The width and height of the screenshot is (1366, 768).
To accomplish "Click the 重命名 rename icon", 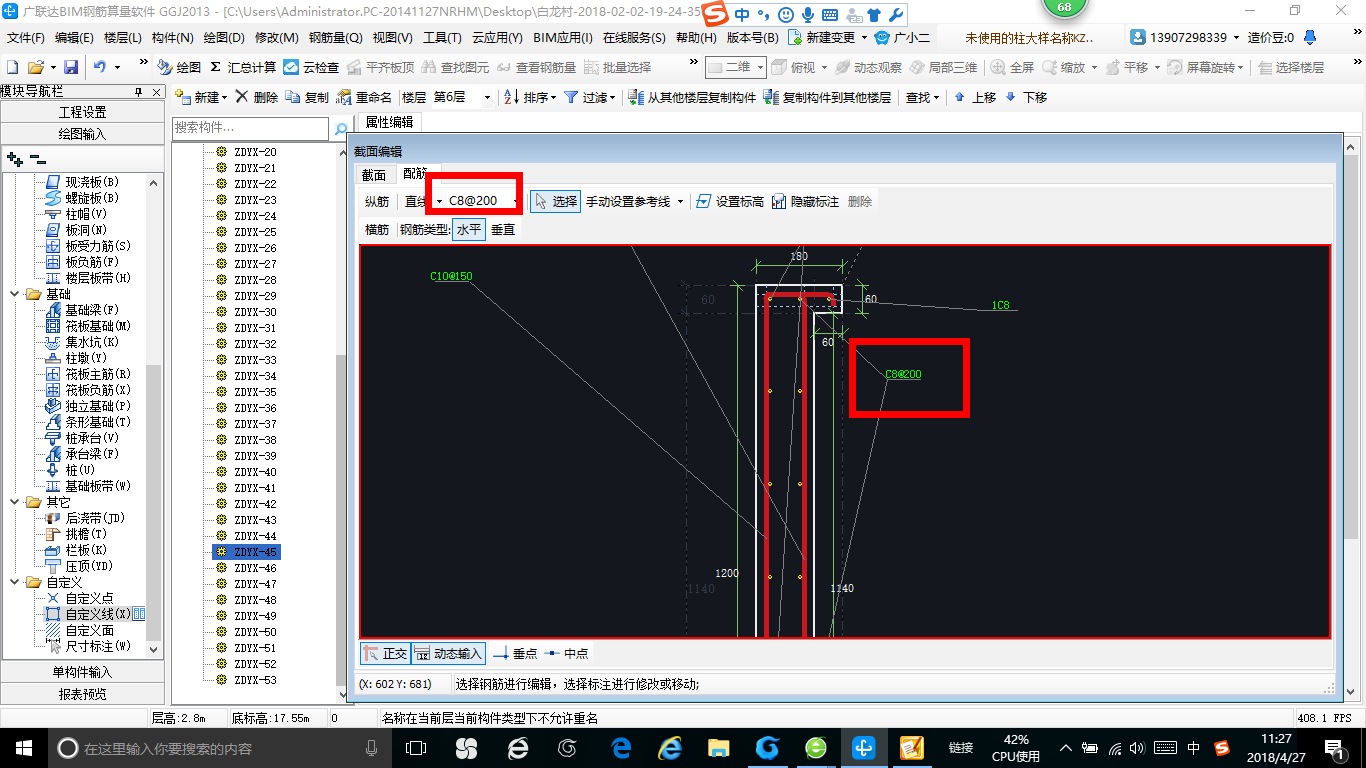I will (x=344, y=97).
